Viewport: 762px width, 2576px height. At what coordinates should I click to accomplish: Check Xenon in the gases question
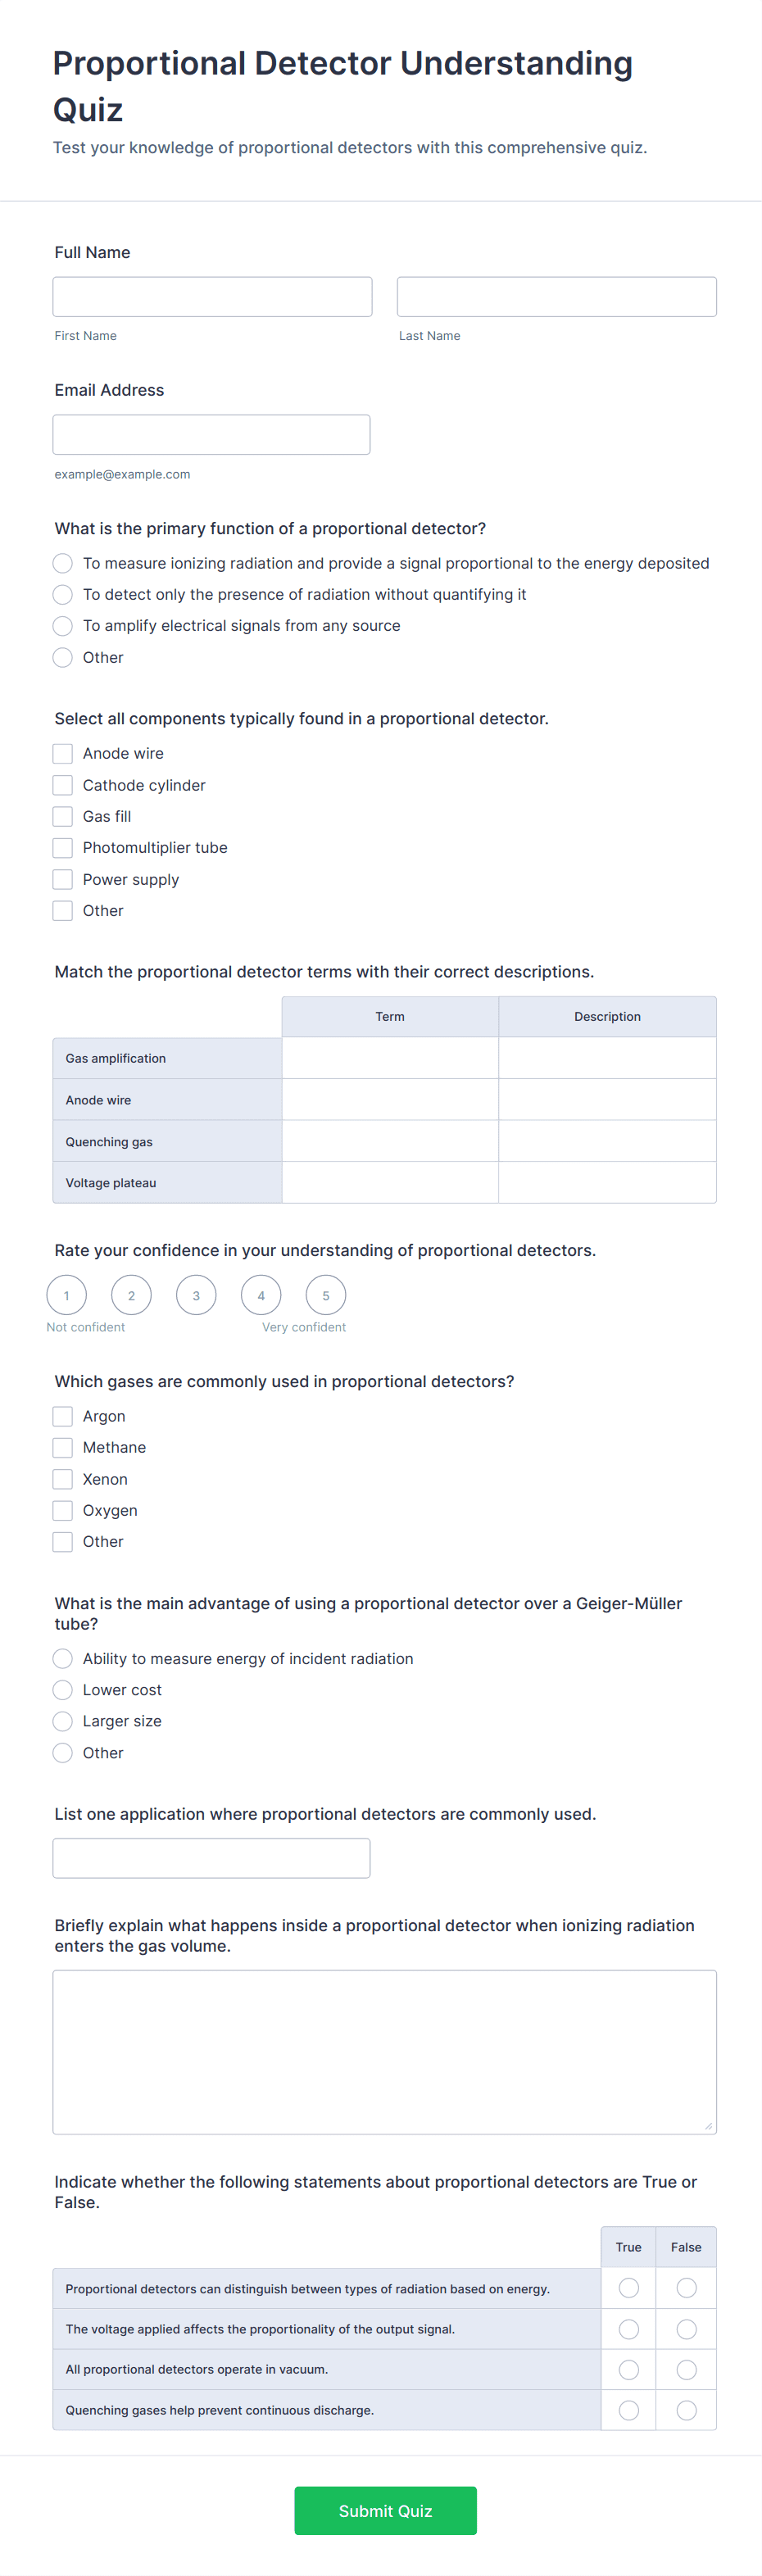pos(62,1479)
